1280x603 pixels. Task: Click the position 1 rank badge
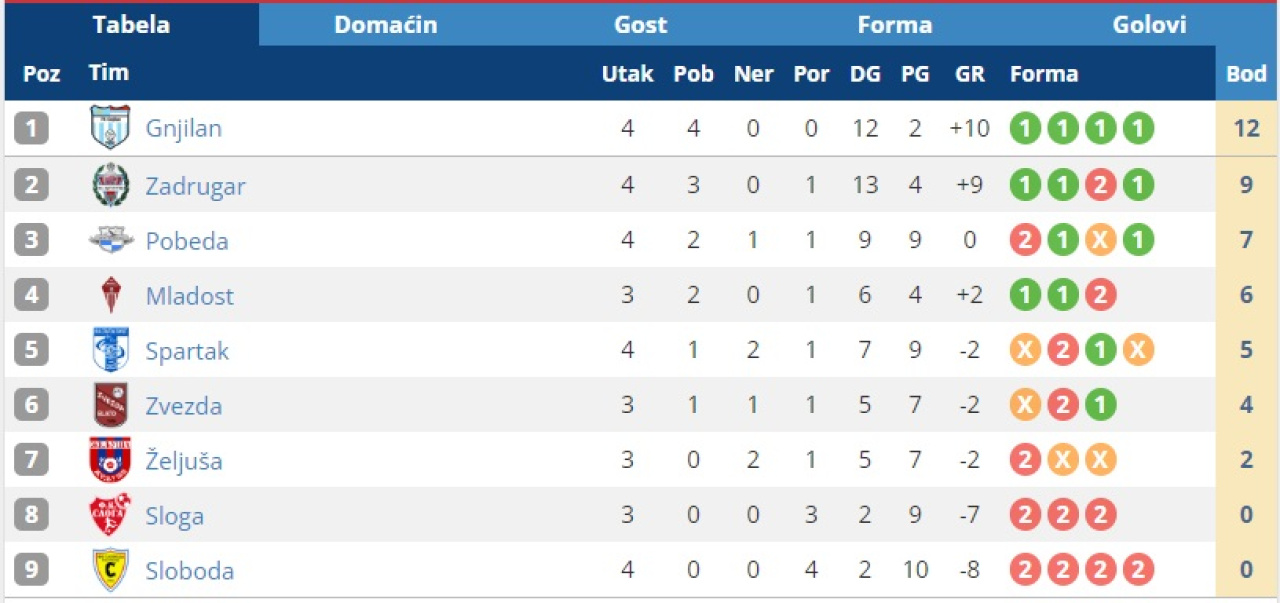(31, 128)
